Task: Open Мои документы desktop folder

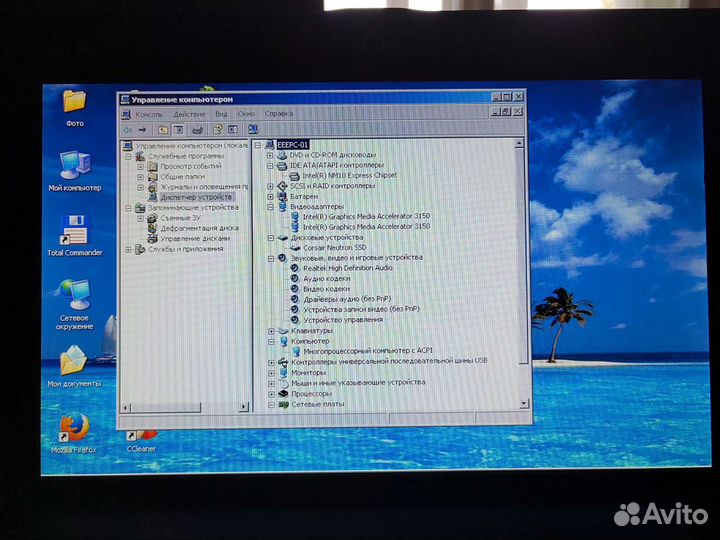Action: [x=74, y=366]
